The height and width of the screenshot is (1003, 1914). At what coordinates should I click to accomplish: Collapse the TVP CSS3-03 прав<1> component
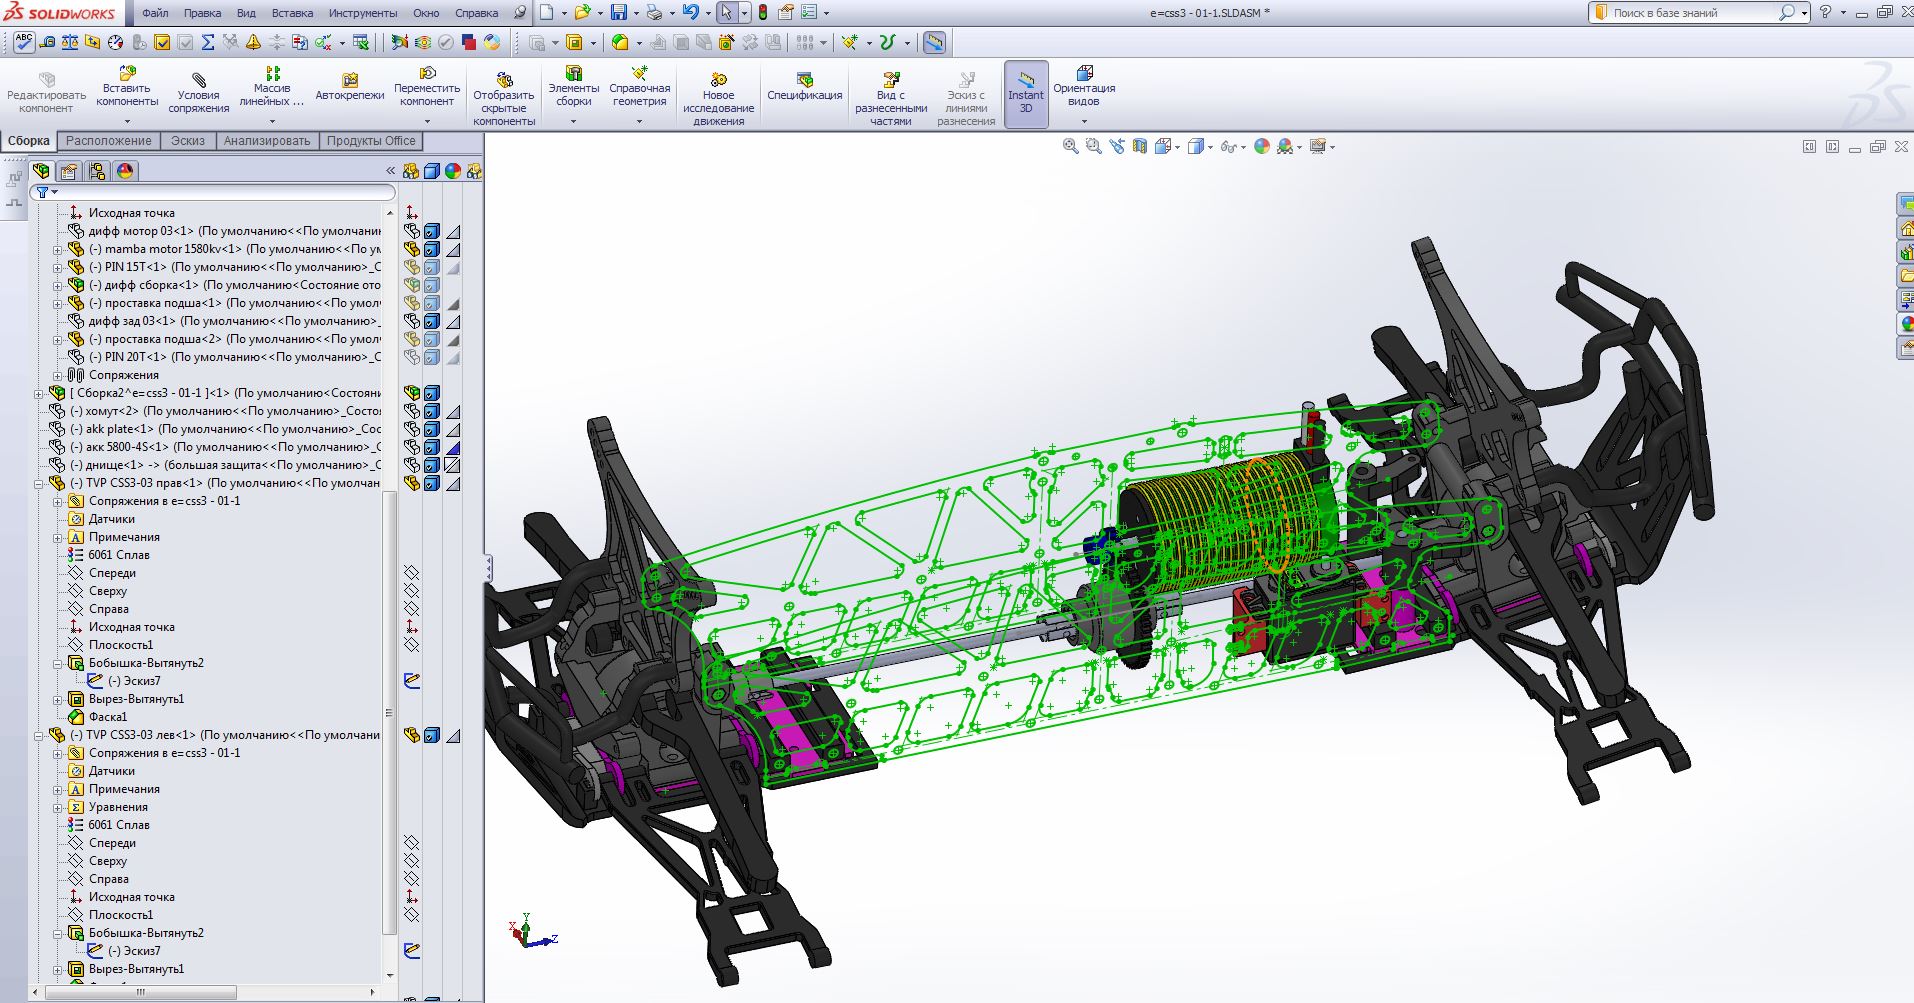click(40, 484)
